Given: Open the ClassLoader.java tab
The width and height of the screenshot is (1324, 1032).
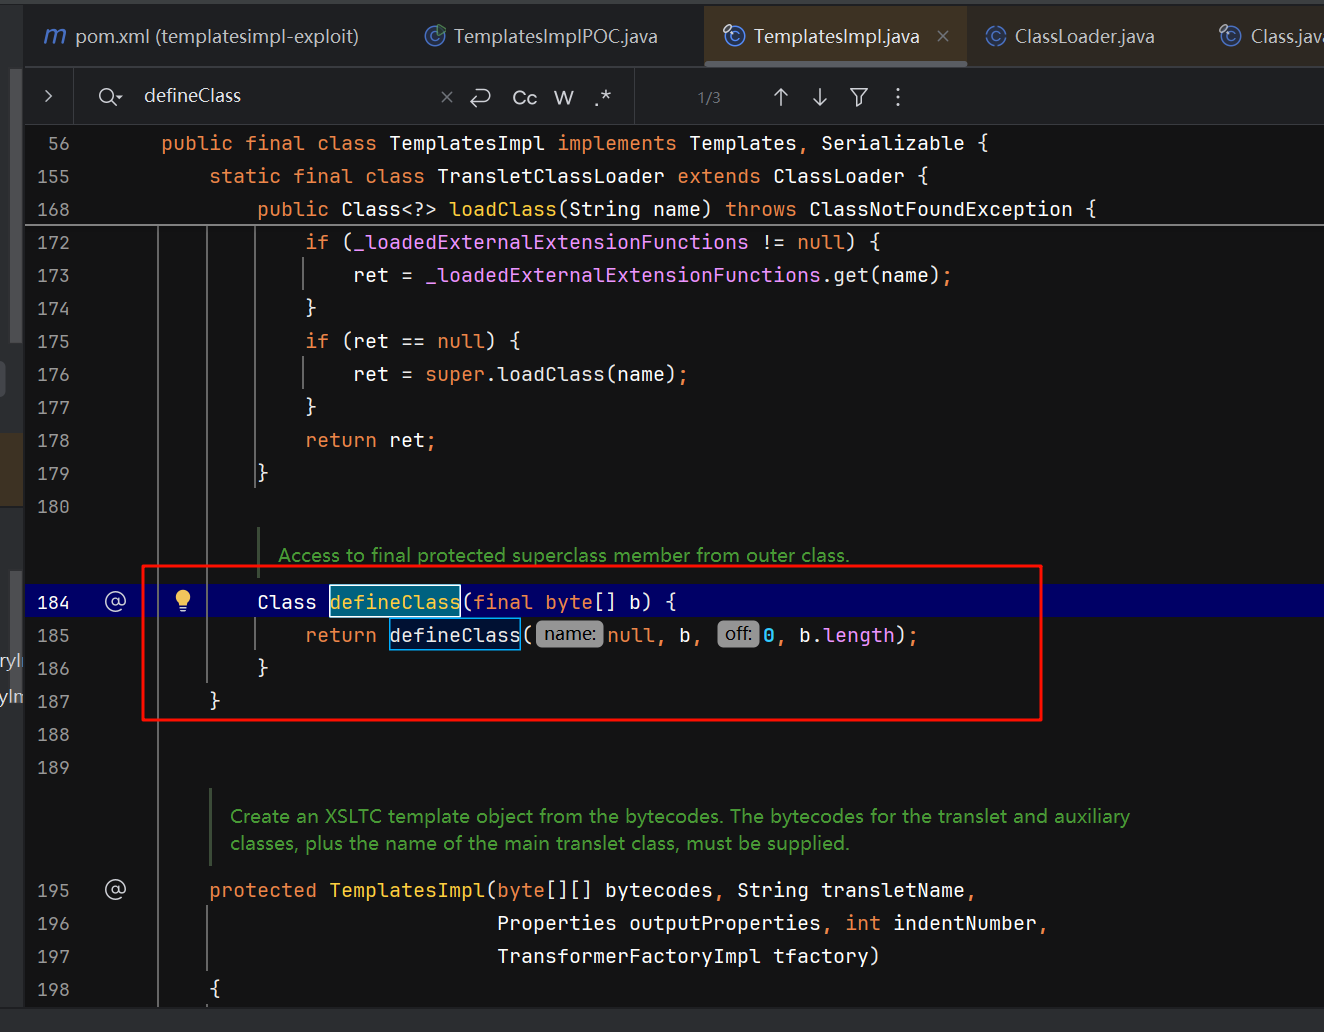Looking at the screenshot, I should [x=1070, y=37].
